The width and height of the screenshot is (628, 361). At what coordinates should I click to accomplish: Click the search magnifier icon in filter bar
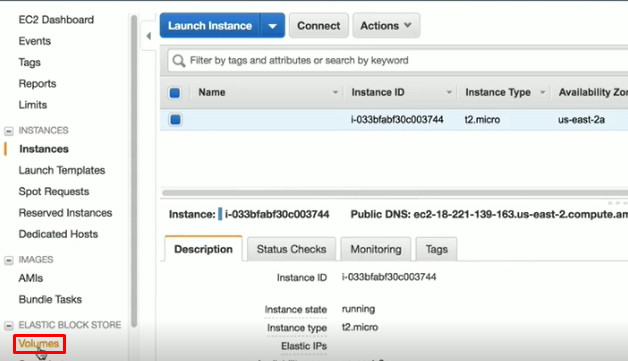tap(179, 61)
